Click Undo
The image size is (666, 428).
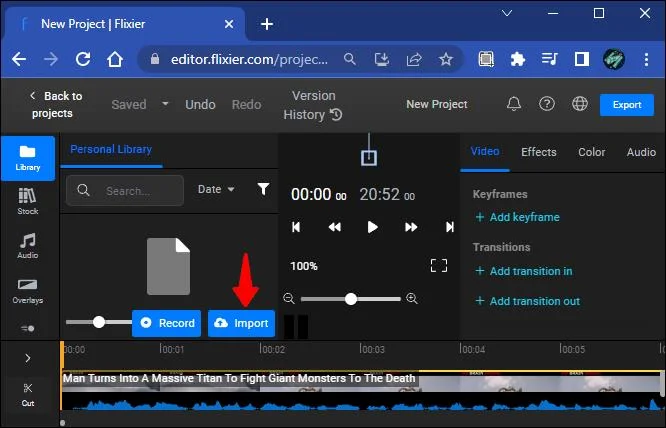200,104
